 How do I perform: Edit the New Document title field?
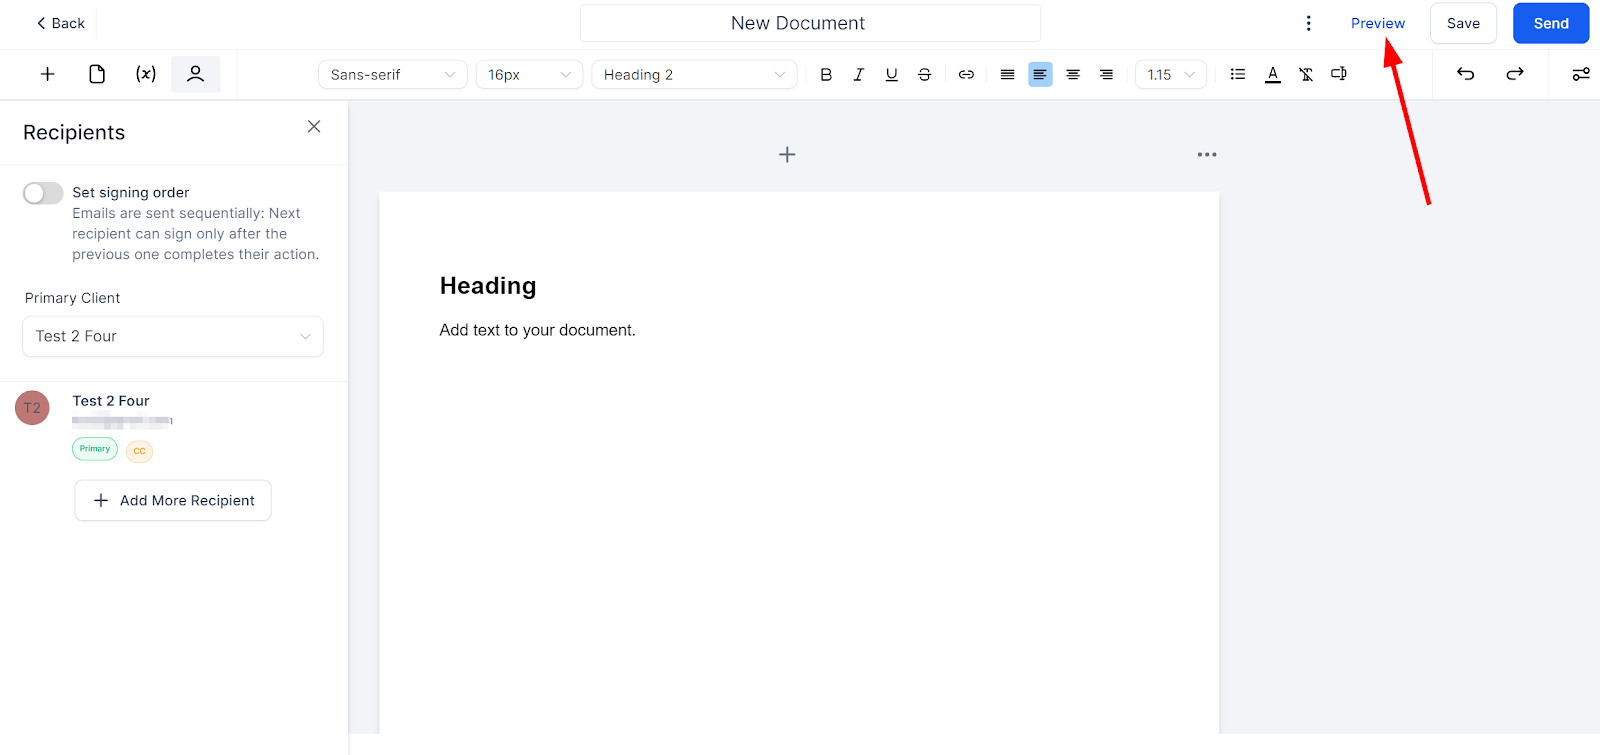point(810,23)
